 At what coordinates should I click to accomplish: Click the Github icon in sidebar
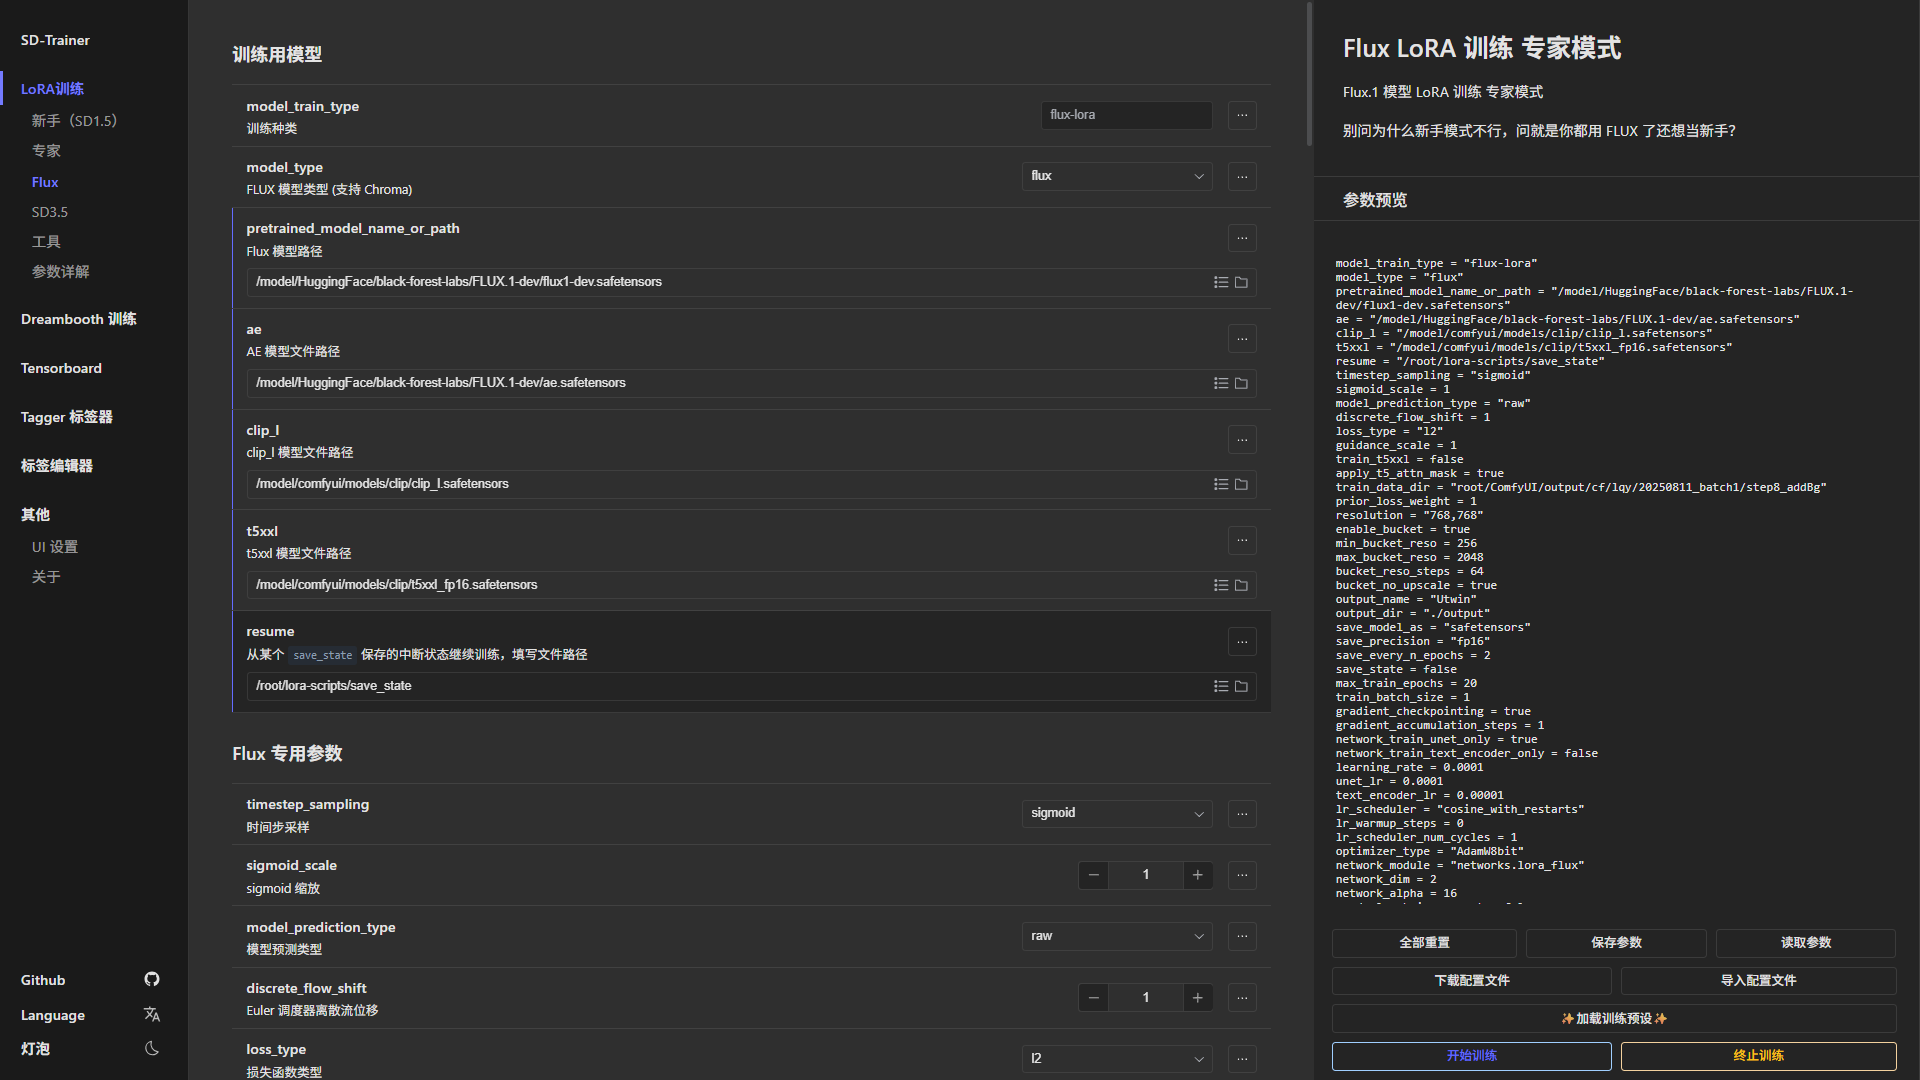pos(152,979)
